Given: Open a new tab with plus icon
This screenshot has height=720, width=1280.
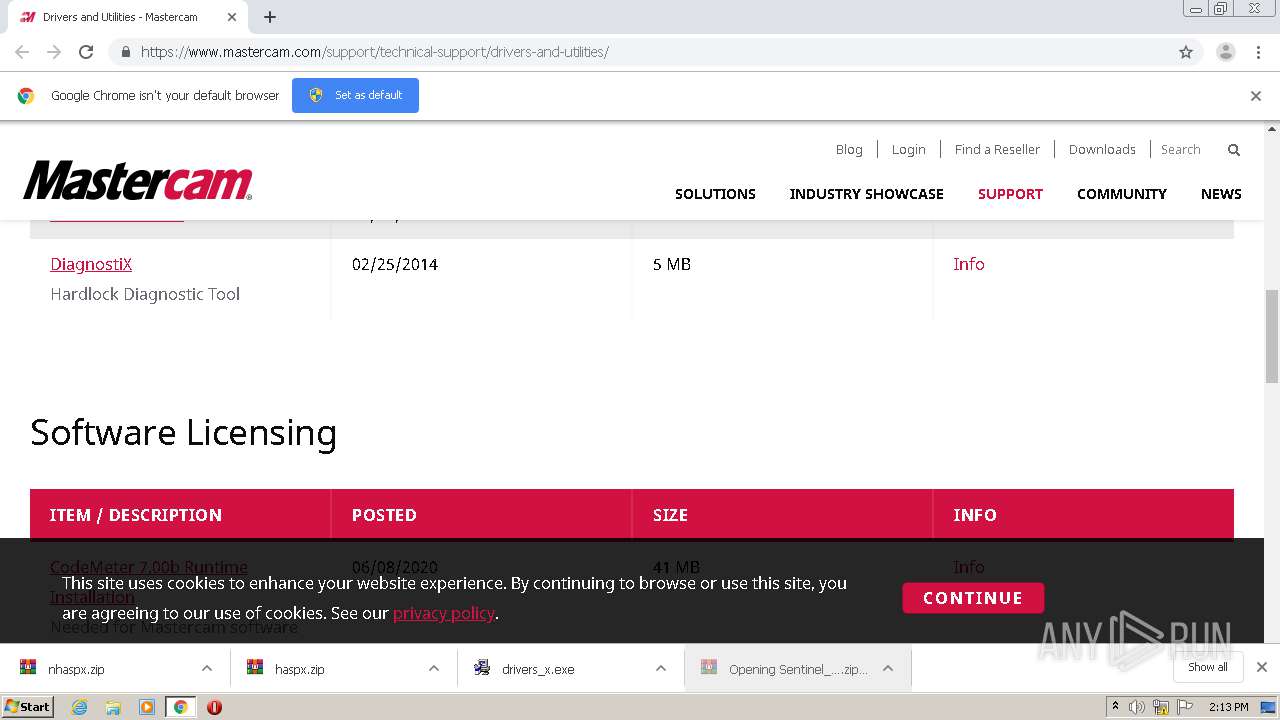Looking at the screenshot, I should (270, 17).
